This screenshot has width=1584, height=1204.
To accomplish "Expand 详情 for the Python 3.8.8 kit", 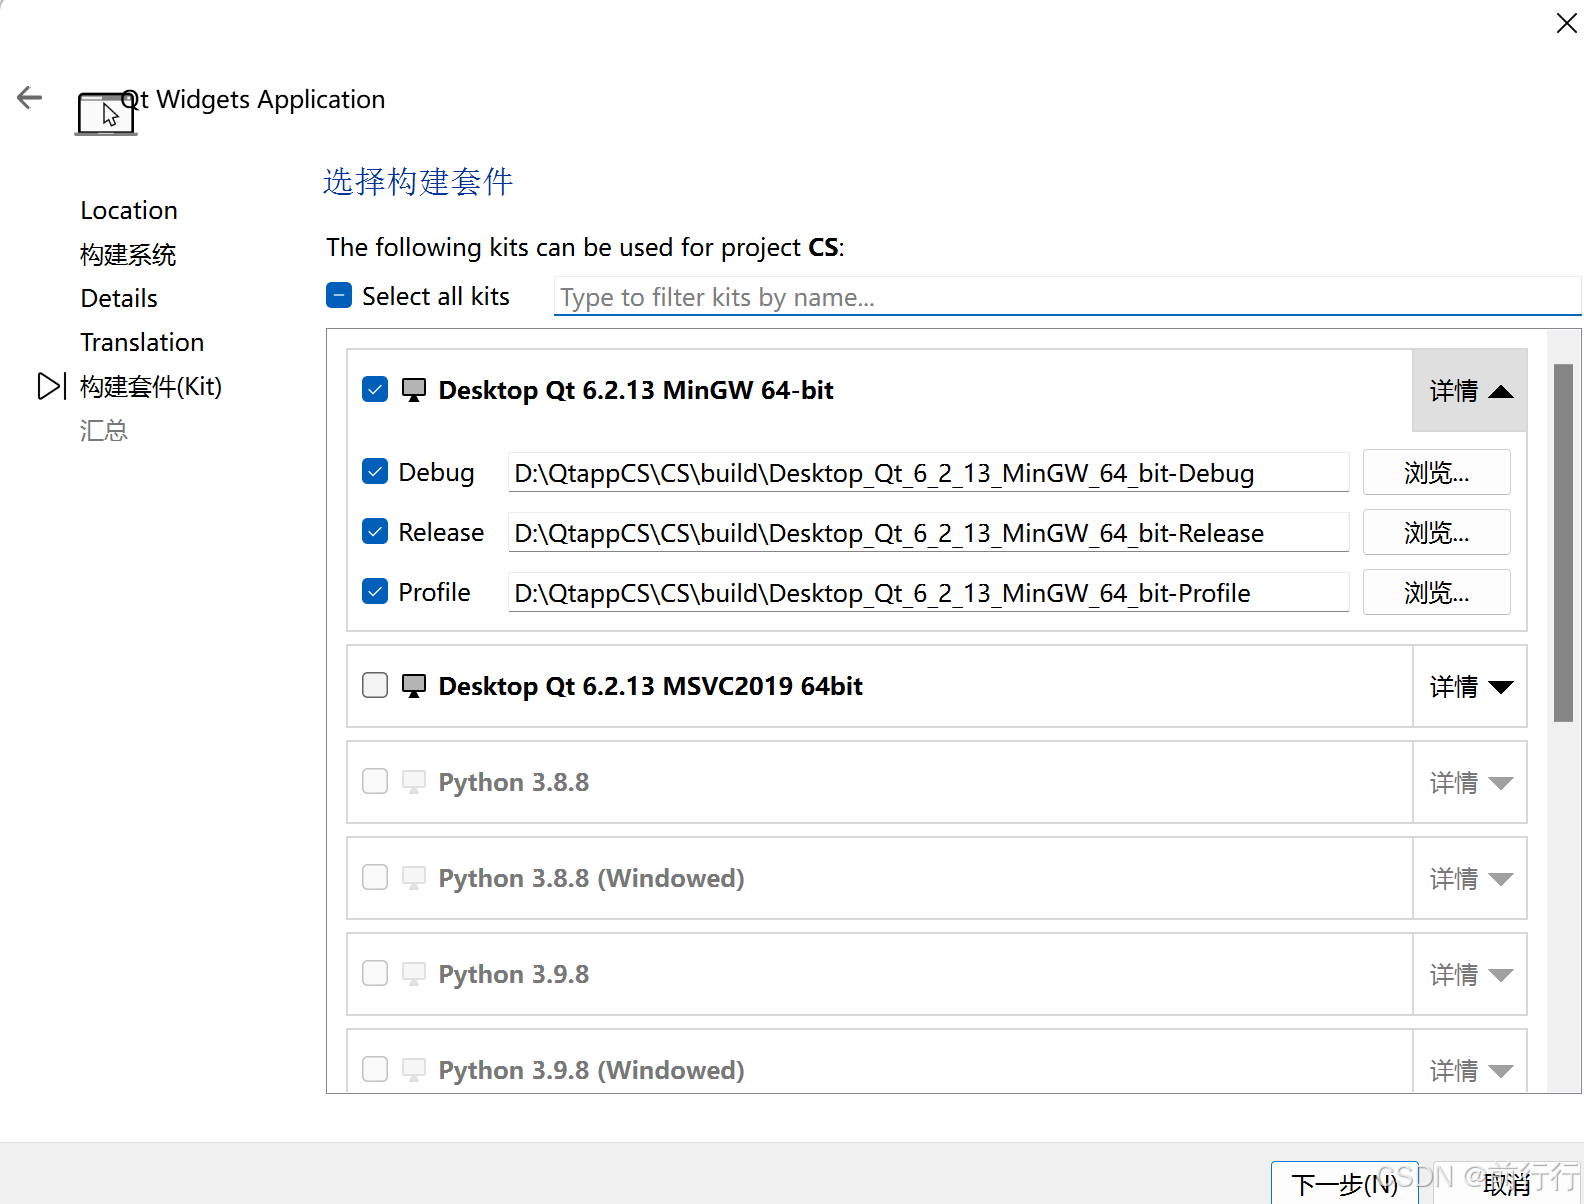I will coord(1470,782).
